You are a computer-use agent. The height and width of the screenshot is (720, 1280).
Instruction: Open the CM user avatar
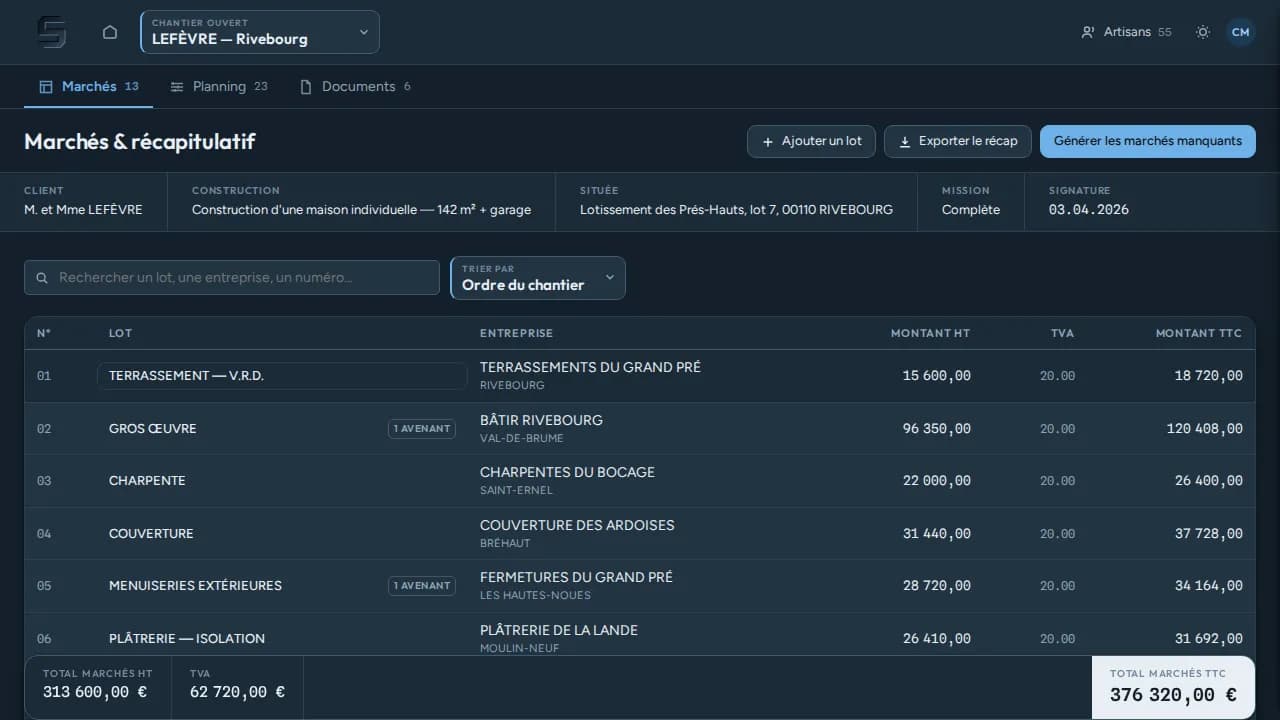pyautogui.click(x=1241, y=32)
